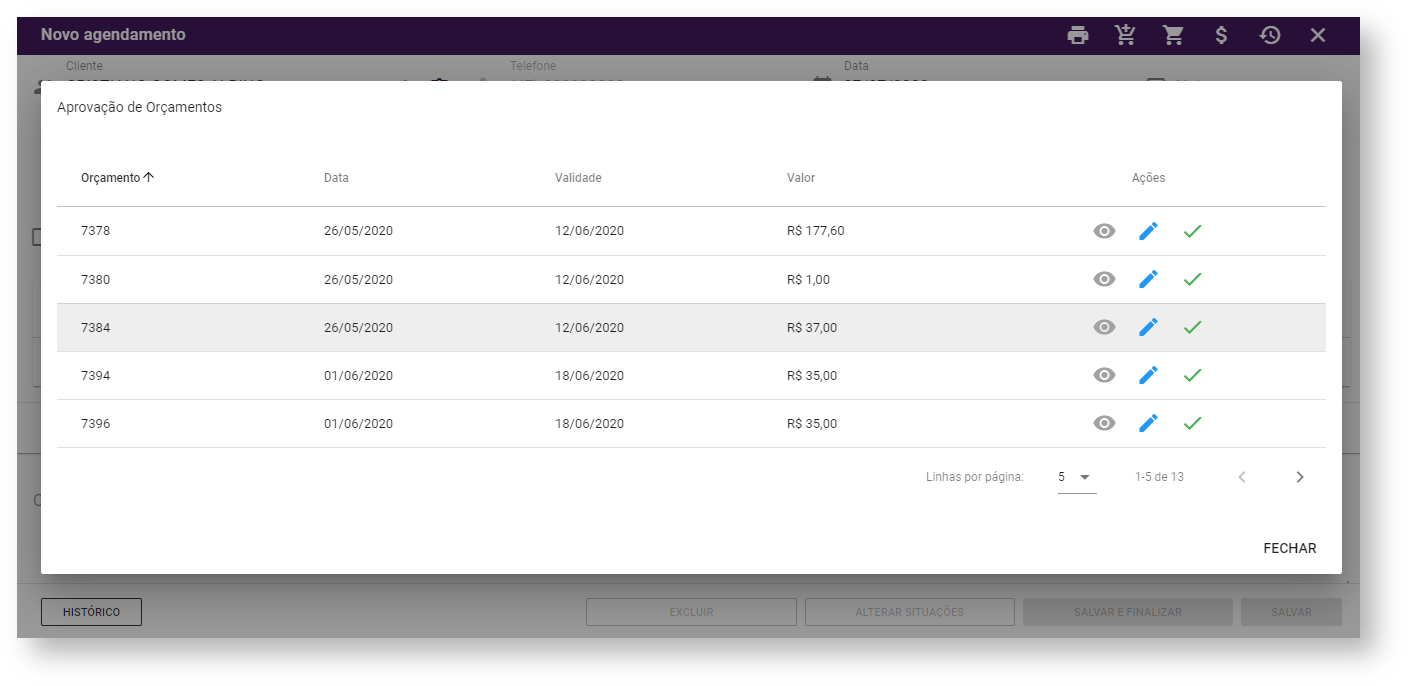Select budget number 7394 cell
This screenshot has height=686, width=1408.
[96, 375]
